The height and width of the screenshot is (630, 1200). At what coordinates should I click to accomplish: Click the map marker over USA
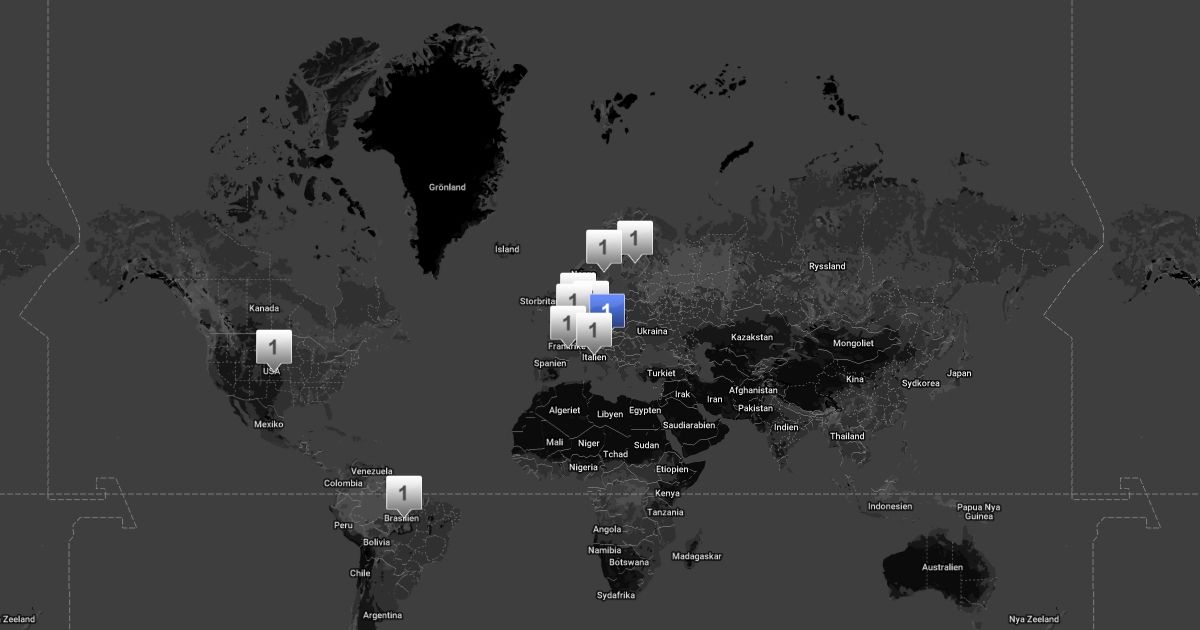point(273,347)
